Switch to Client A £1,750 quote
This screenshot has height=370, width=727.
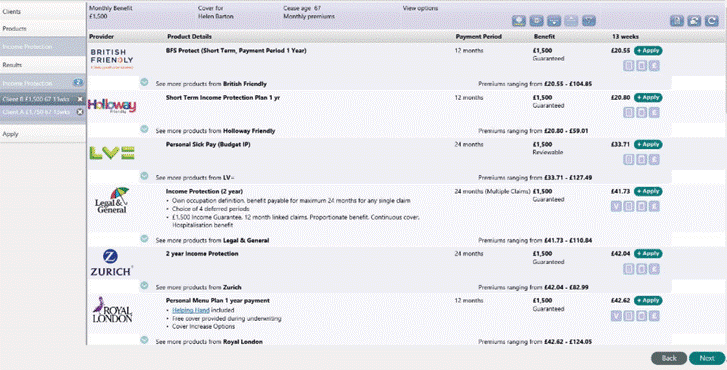[x=36, y=112]
